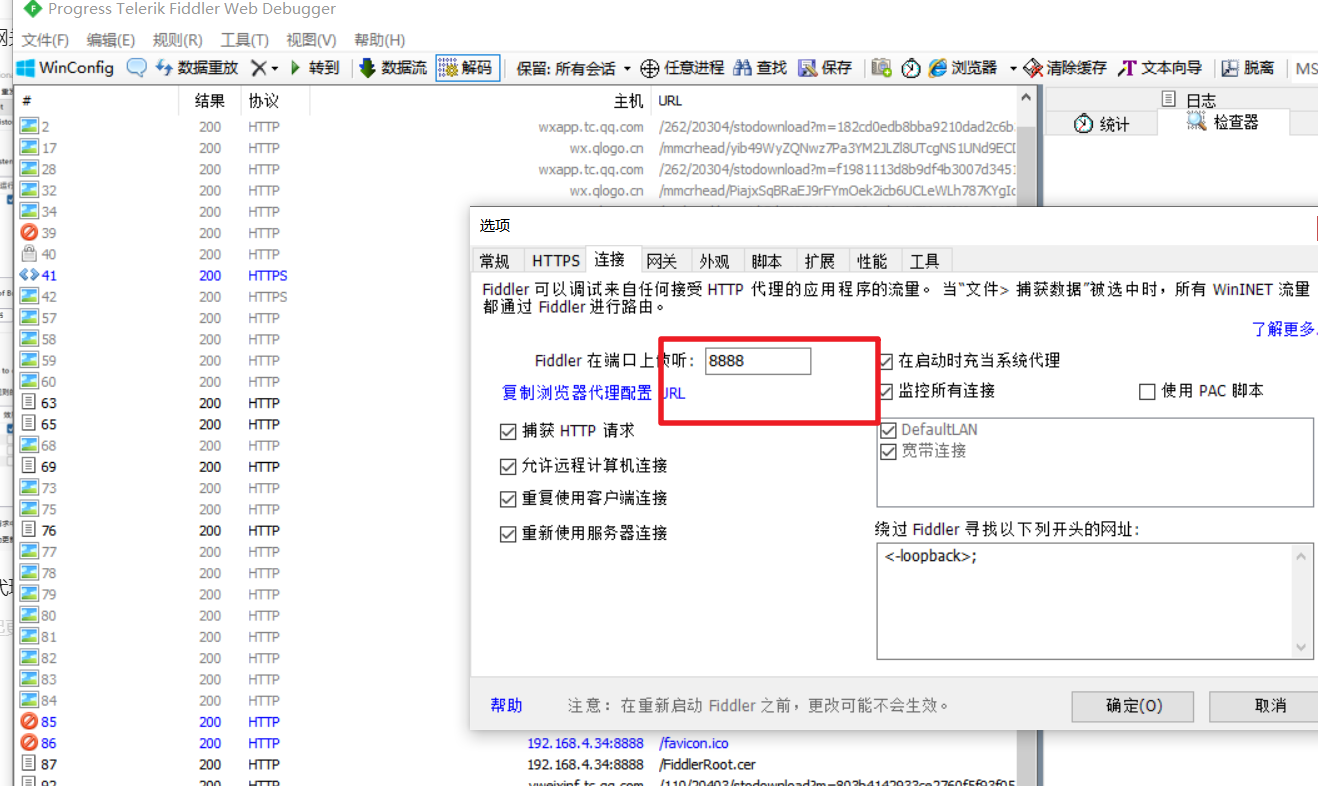
Task: Expand the 浏览器 dropdown arrow
Action: coord(1012,68)
